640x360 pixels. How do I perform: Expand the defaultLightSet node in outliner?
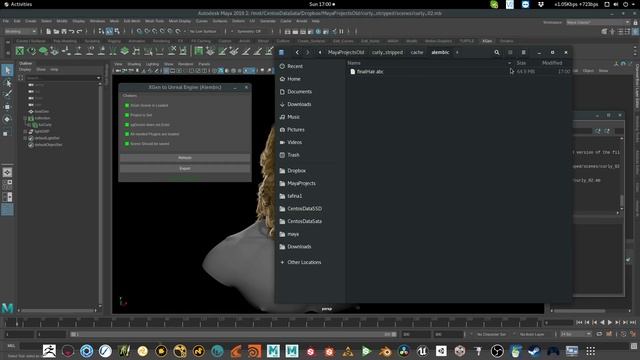[26, 138]
